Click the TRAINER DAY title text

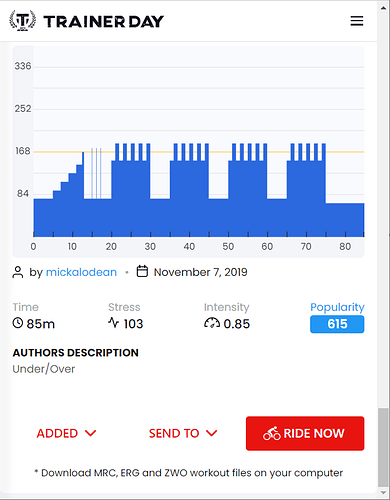coord(104,22)
